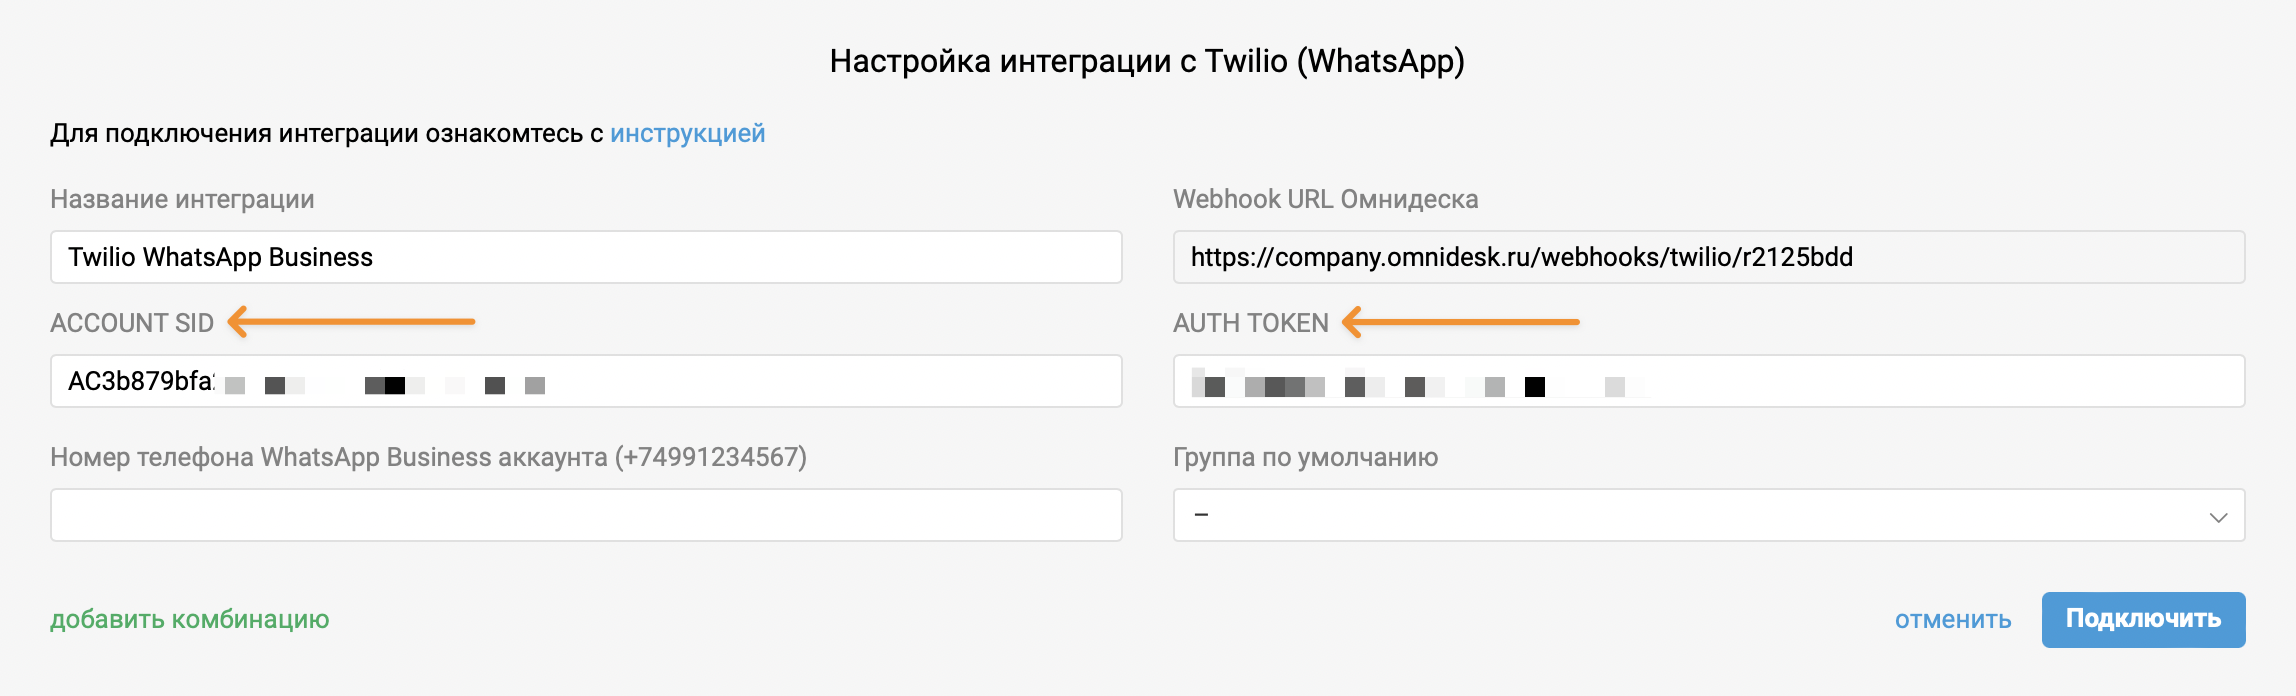Expand the default group chevron arrow
This screenshot has height=696, width=2296.
tap(2218, 517)
